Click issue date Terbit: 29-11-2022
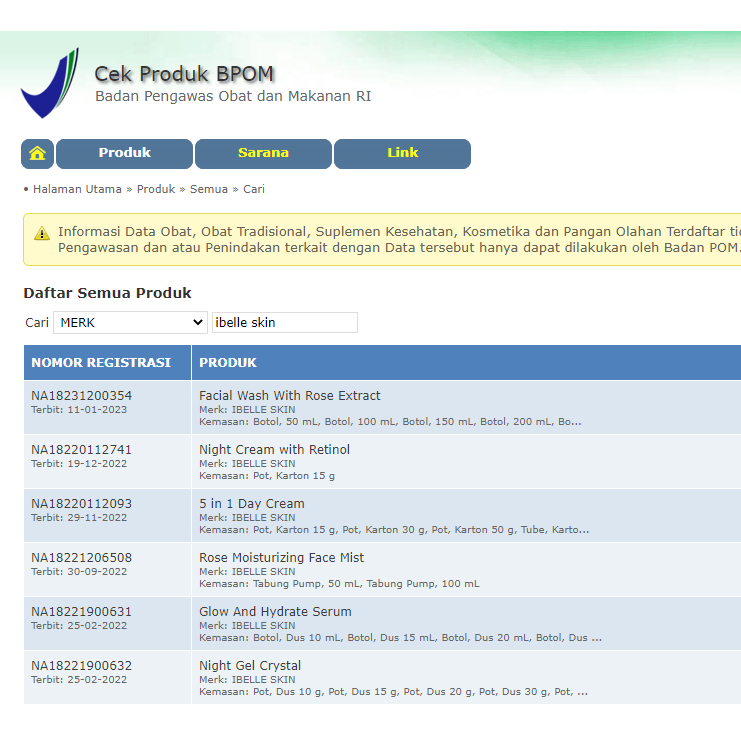The width and height of the screenshot is (741, 741). (79, 517)
